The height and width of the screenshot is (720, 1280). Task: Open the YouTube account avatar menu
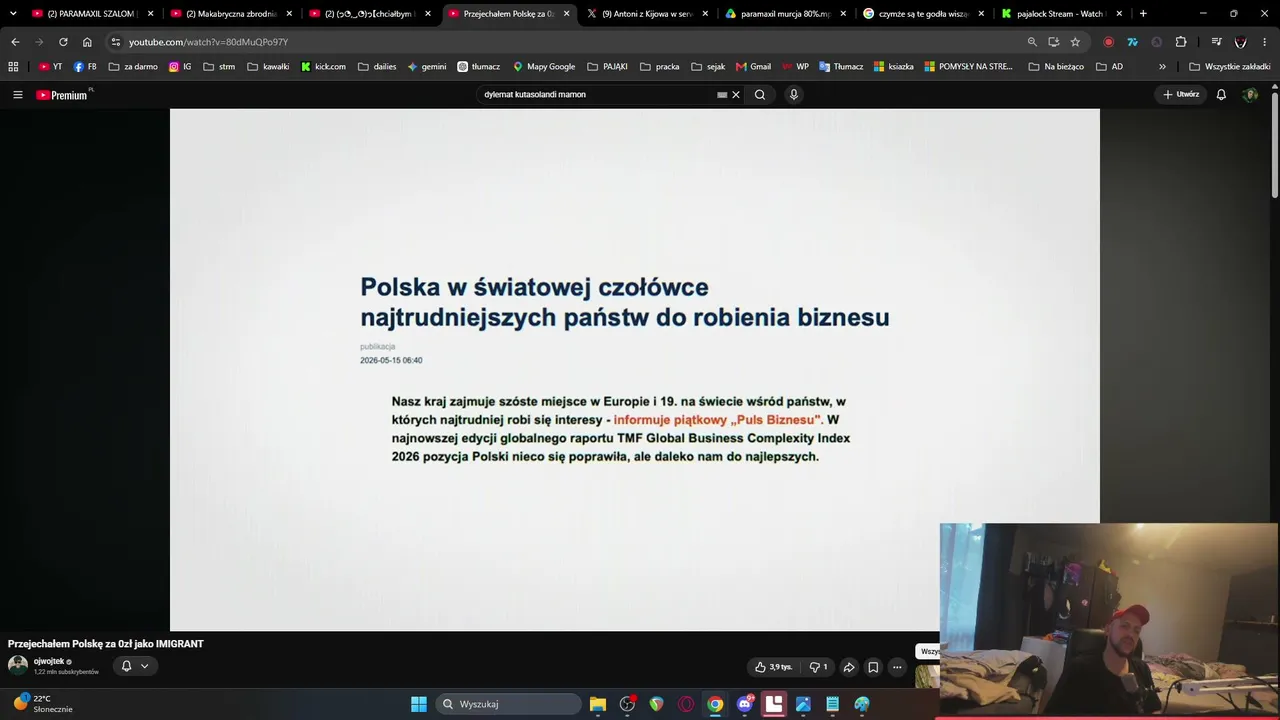click(1250, 95)
